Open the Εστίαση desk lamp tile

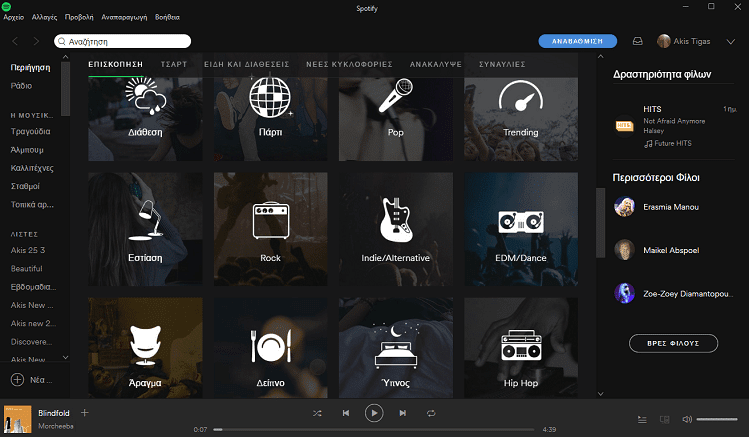(x=145, y=229)
